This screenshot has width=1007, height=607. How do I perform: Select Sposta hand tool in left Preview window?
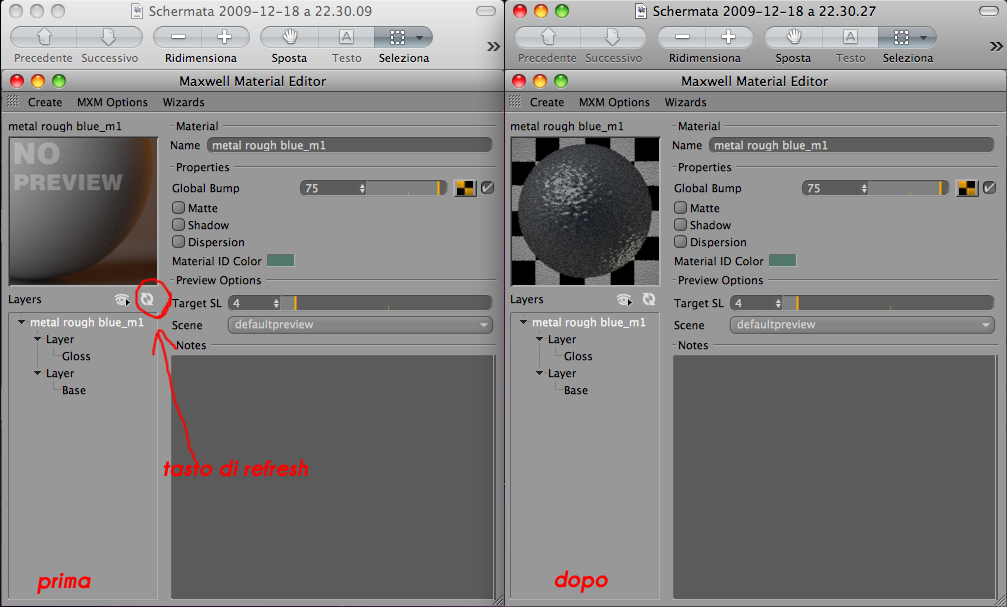tap(290, 37)
